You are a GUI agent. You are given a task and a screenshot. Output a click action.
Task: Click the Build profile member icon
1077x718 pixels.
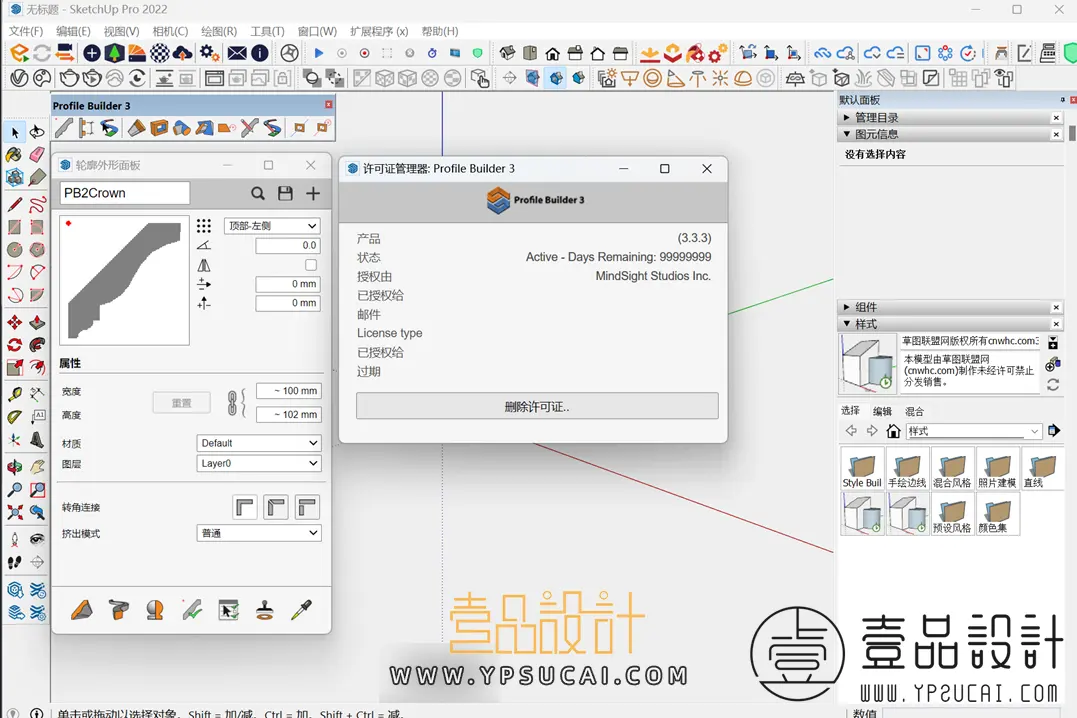[x=82, y=609]
